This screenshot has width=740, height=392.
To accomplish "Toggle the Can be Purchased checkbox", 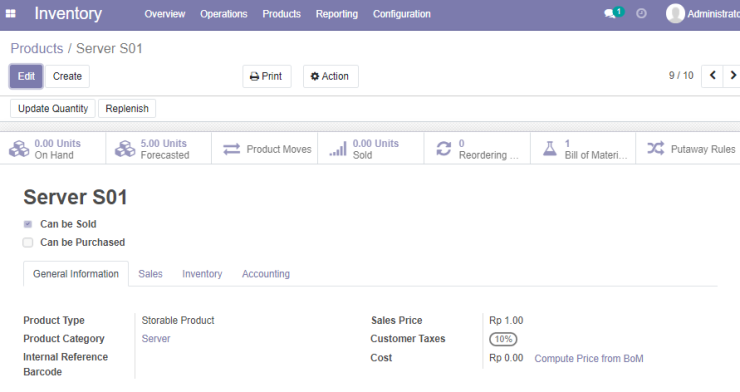I will coord(28,242).
